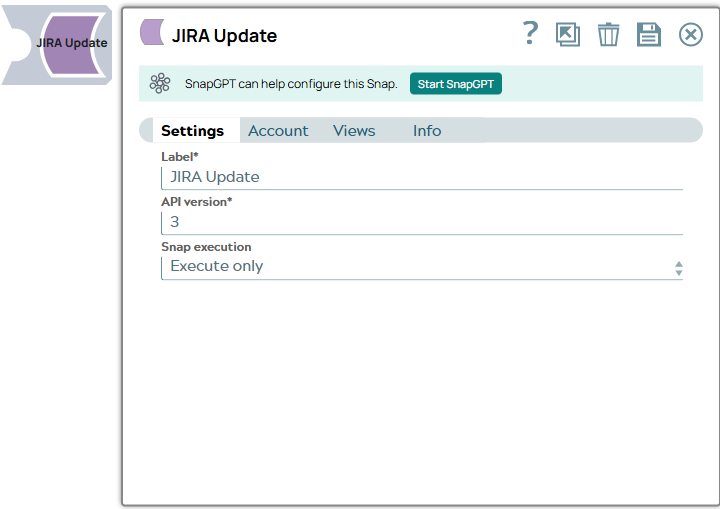Open the Account tab
Image resolution: width=720 pixels, height=509 pixels.
click(x=278, y=131)
